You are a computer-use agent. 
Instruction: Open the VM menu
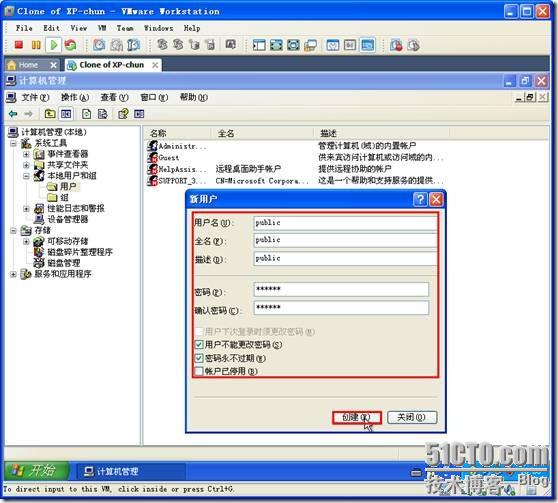102,28
